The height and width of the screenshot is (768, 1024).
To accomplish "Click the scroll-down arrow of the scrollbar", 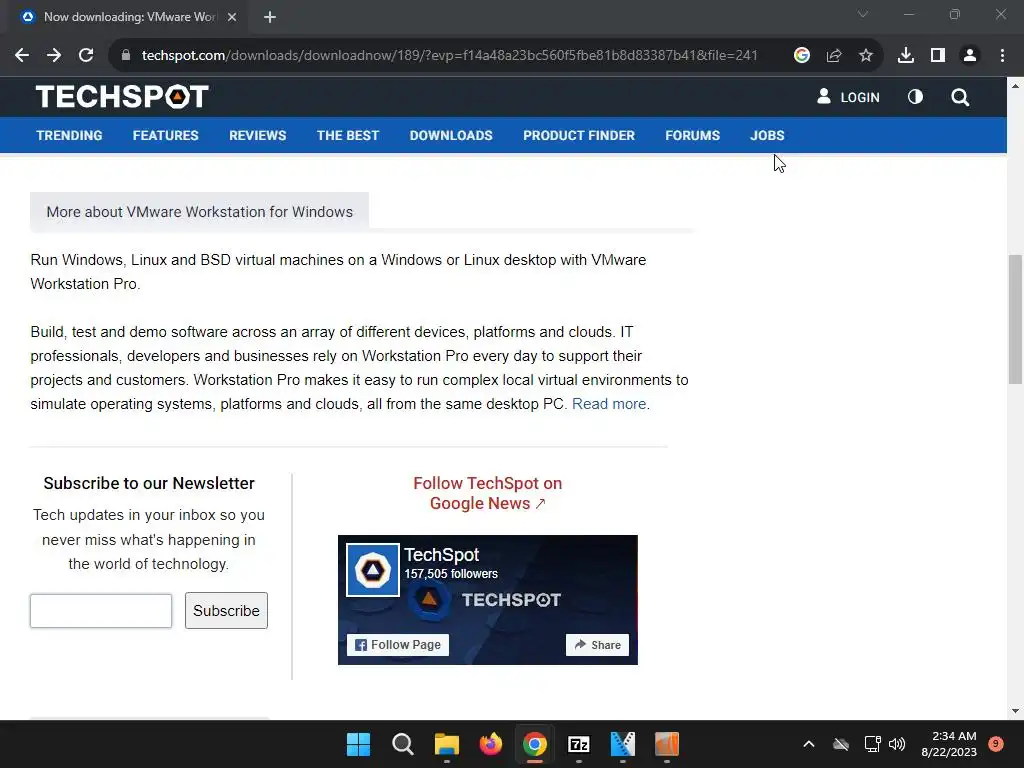I will click(x=1015, y=711).
